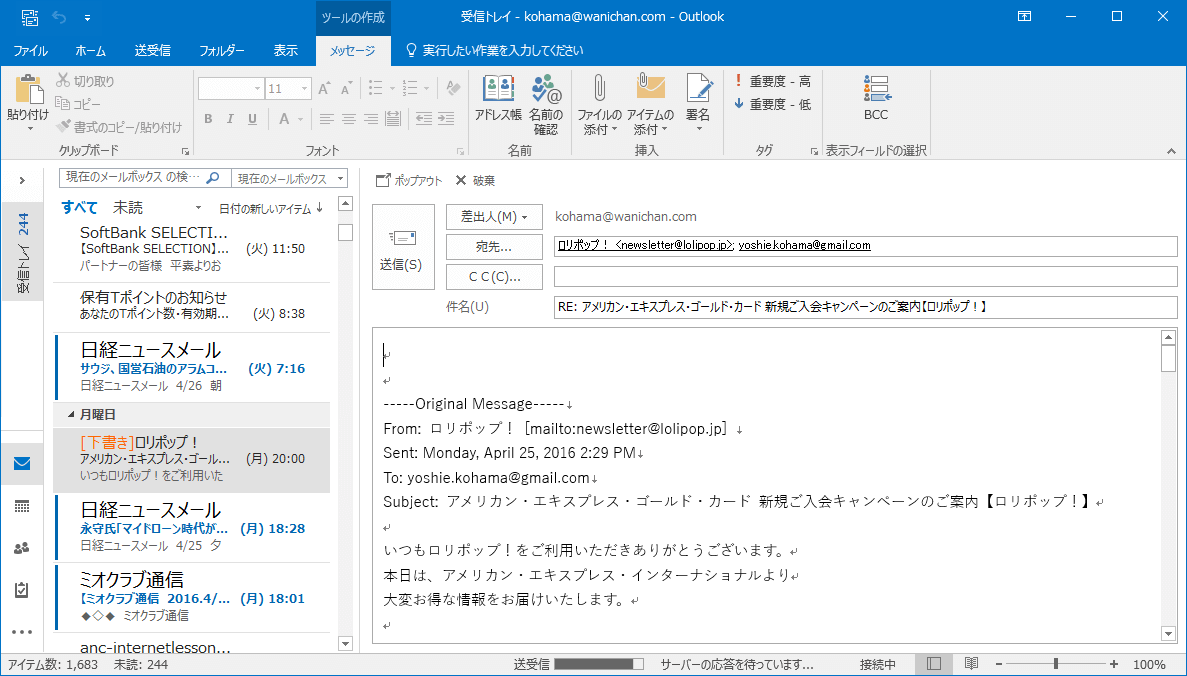This screenshot has height=676, width=1187.
Task: Click the search magnifier icon
Action: coord(213,177)
